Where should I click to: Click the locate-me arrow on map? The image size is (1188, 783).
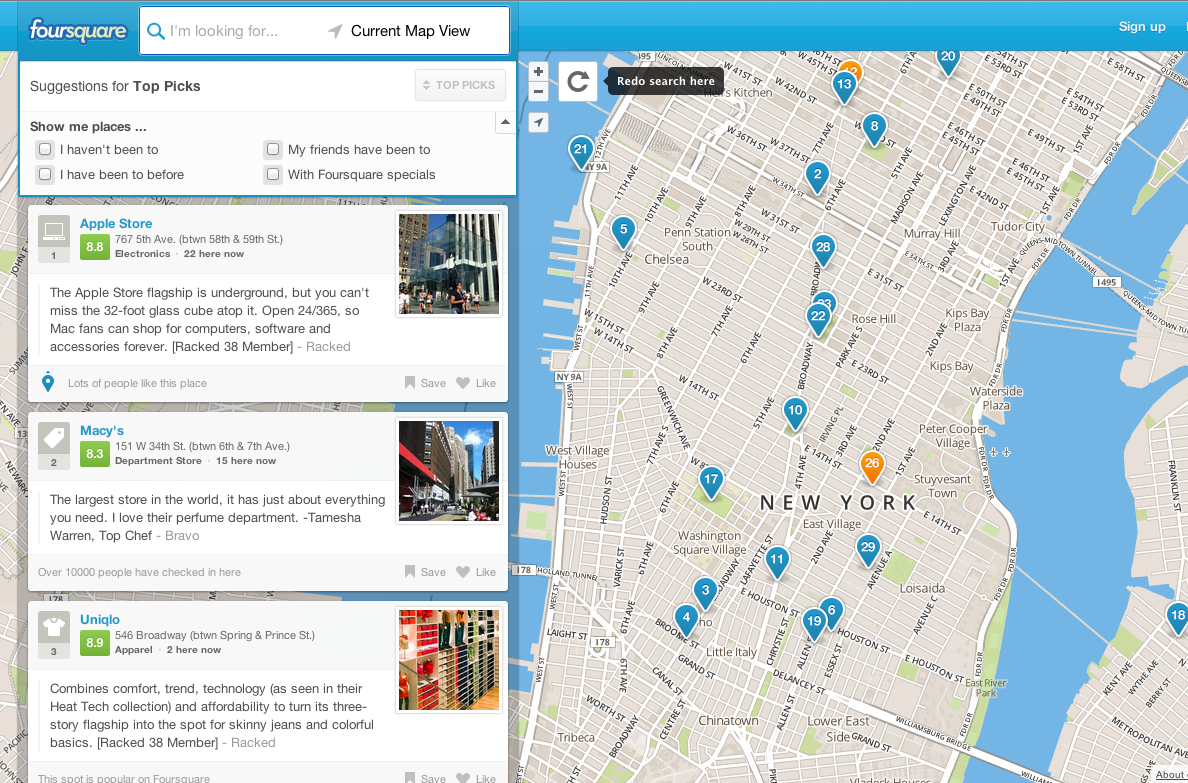(538, 122)
